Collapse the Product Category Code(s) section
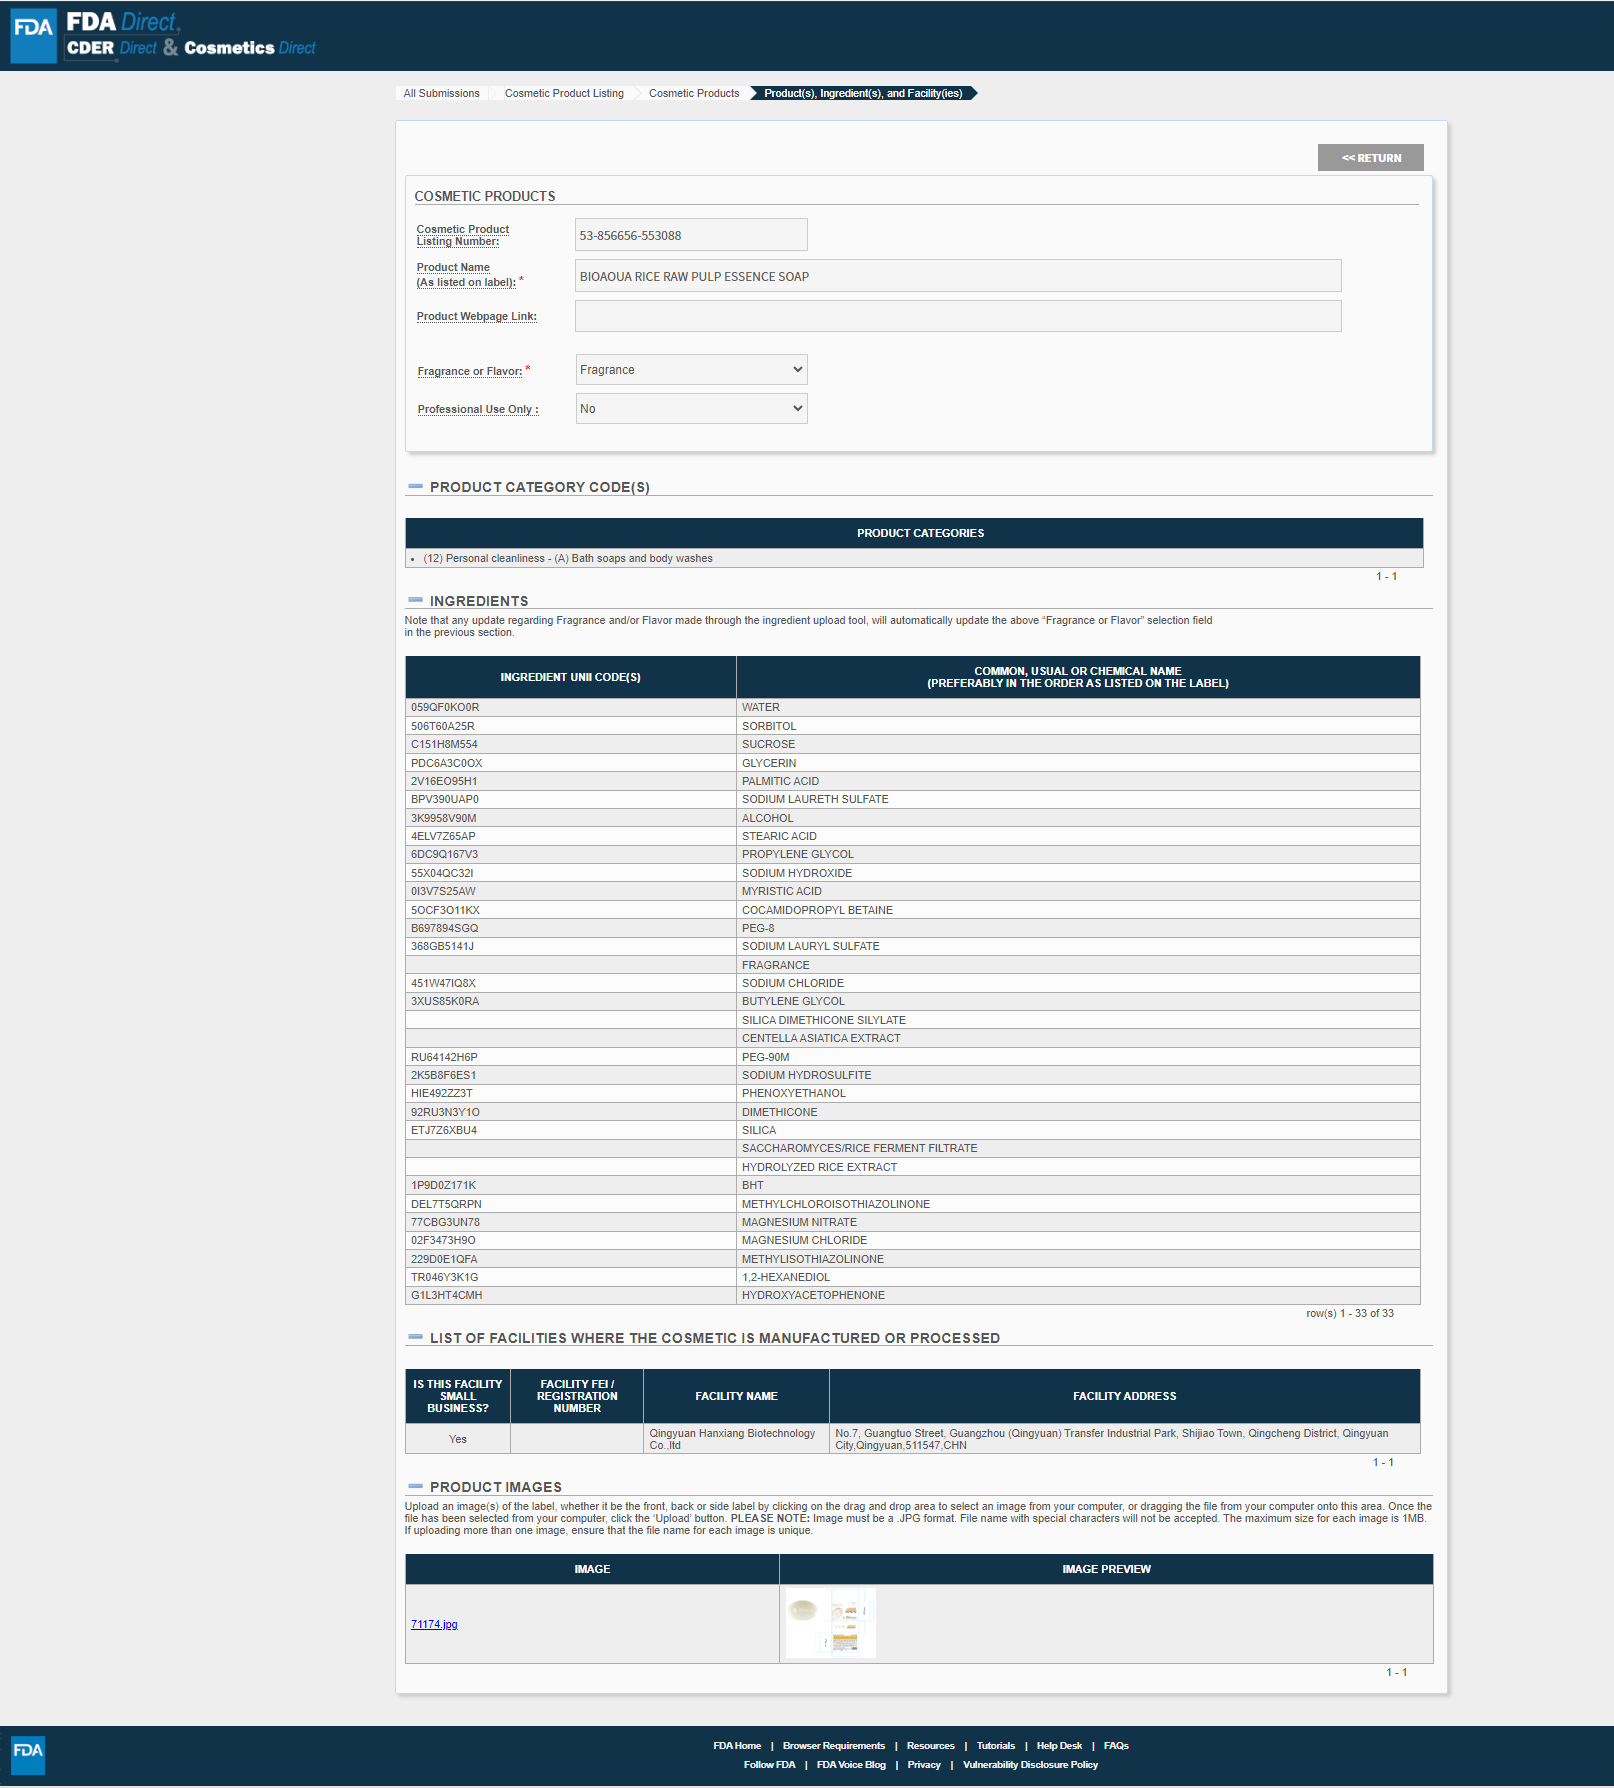Image resolution: width=1614 pixels, height=1788 pixels. (x=415, y=487)
